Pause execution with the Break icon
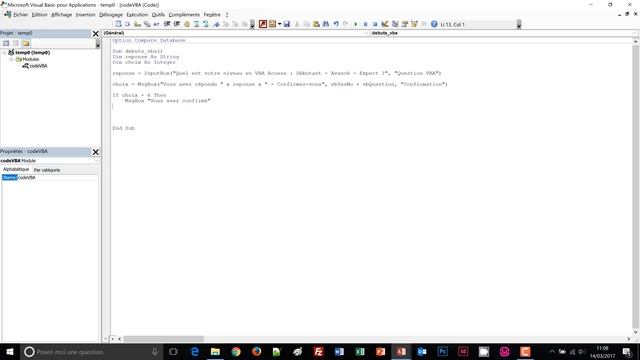640x360 pixels. pyautogui.click(x=365, y=24)
